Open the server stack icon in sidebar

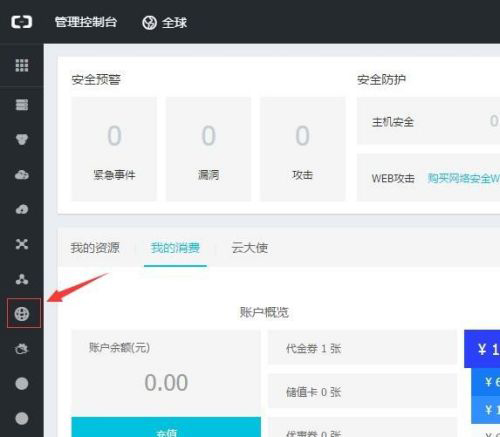pyautogui.click(x=22, y=104)
